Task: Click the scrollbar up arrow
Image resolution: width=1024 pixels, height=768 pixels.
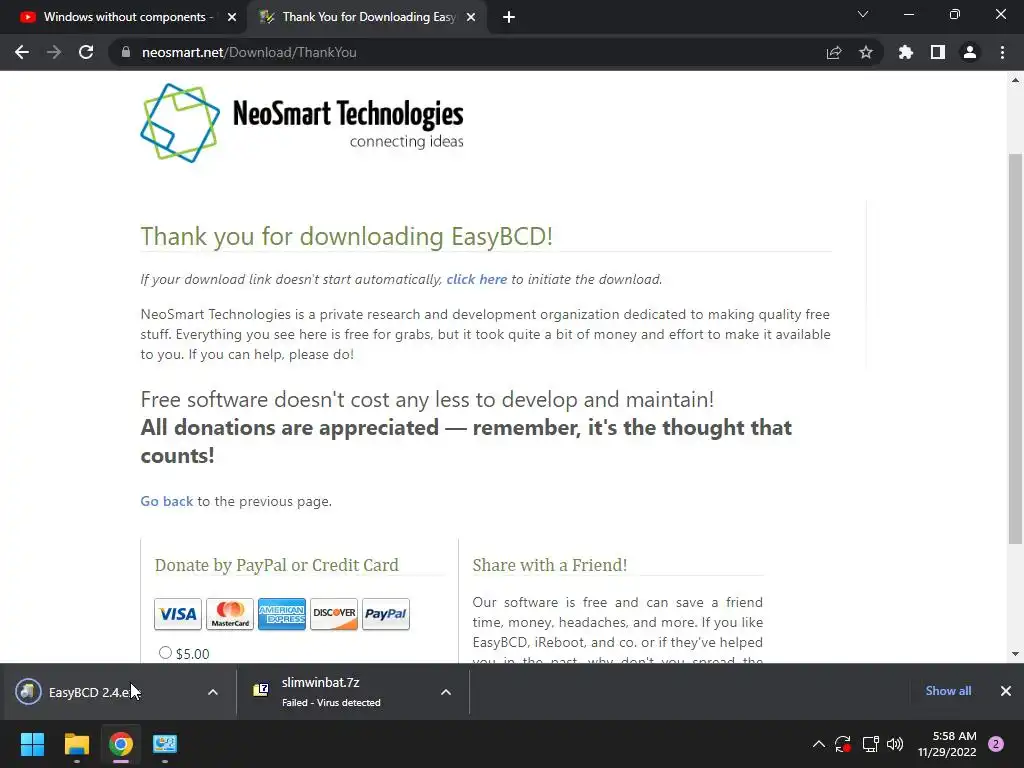Action: (x=1015, y=80)
